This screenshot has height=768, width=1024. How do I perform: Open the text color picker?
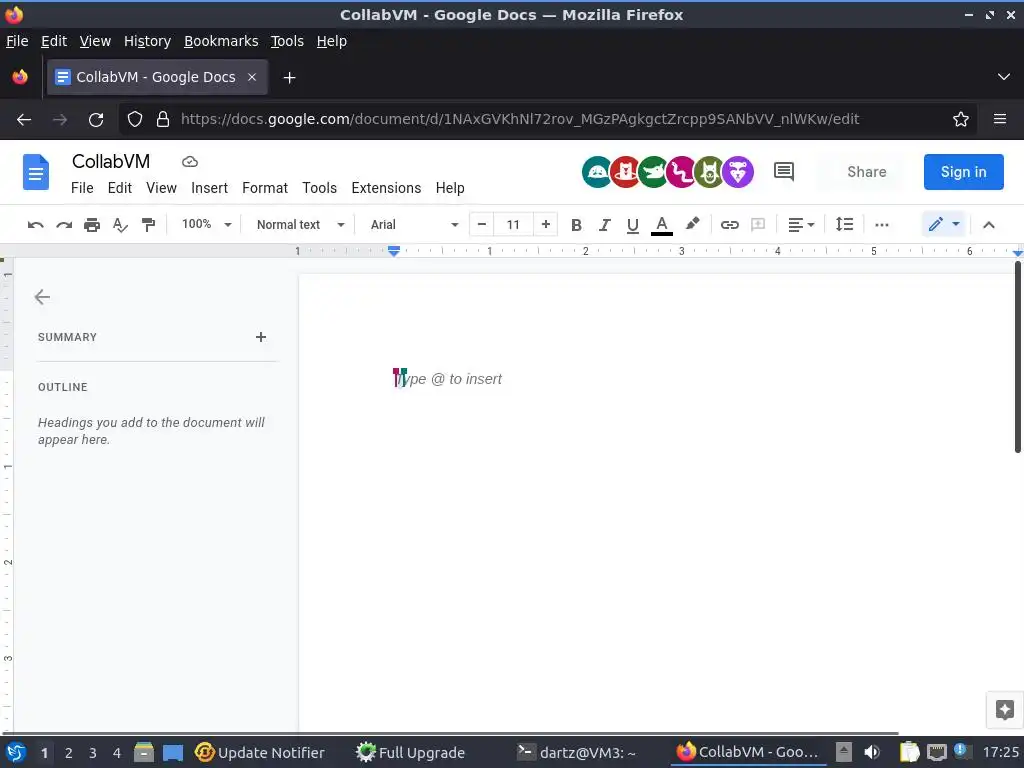(662, 225)
